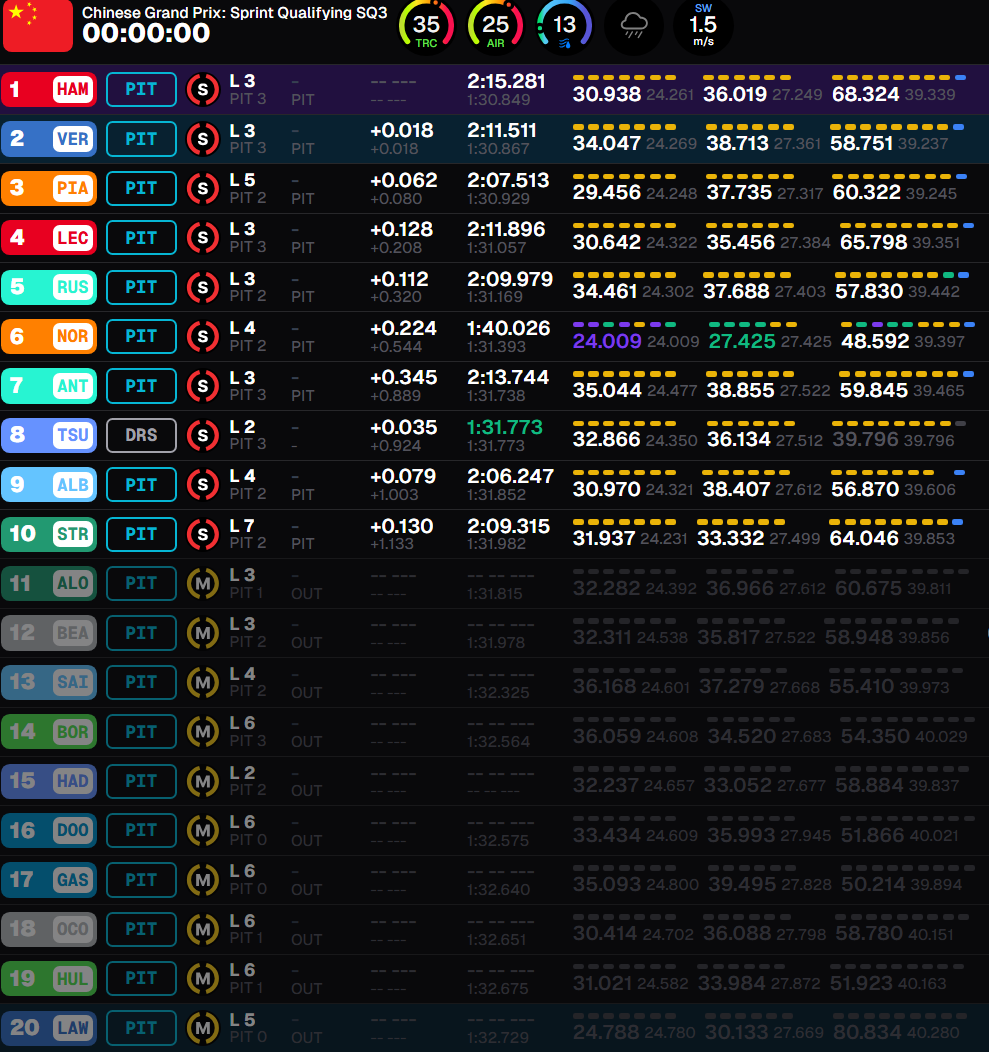989x1052 pixels.
Task: Click NOR's green sector 2 time 27.425
Action: coord(742,341)
